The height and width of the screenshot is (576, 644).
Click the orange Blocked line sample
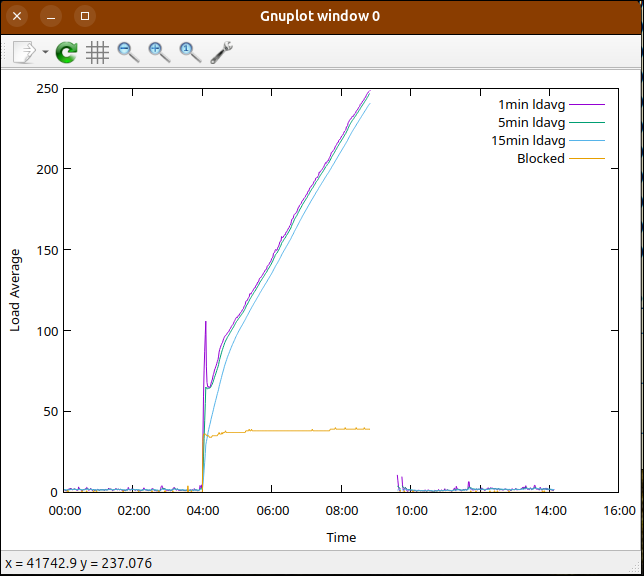pos(587,159)
